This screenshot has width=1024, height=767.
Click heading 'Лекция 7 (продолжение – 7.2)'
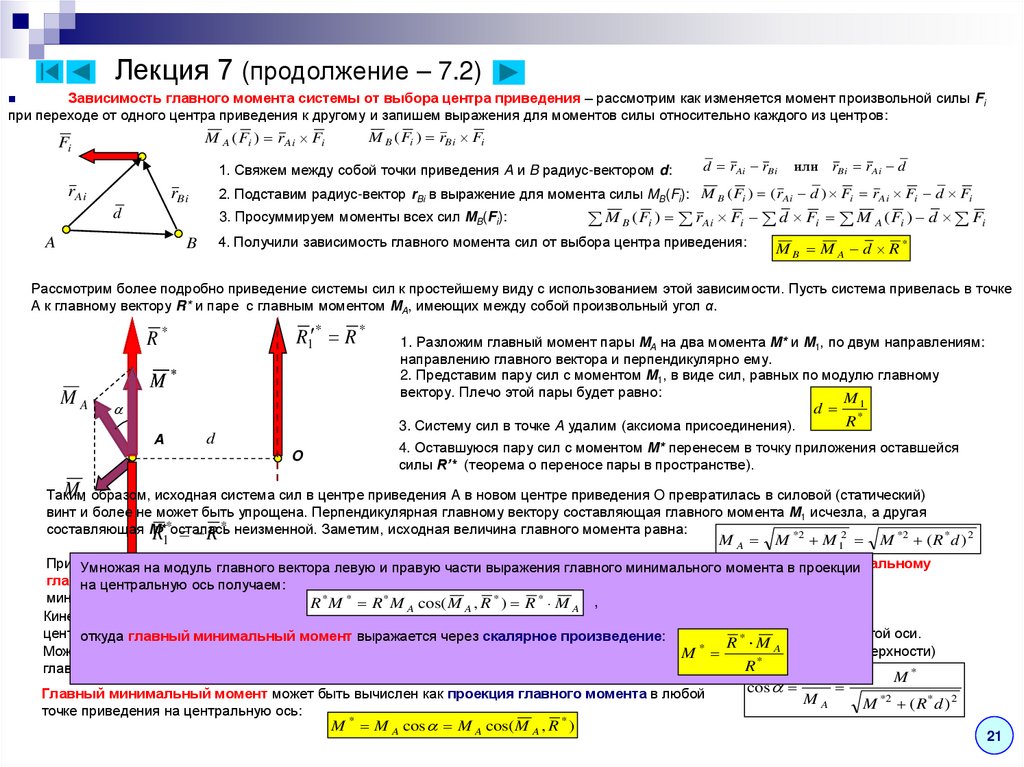pyautogui.click(x=298, y=70)
